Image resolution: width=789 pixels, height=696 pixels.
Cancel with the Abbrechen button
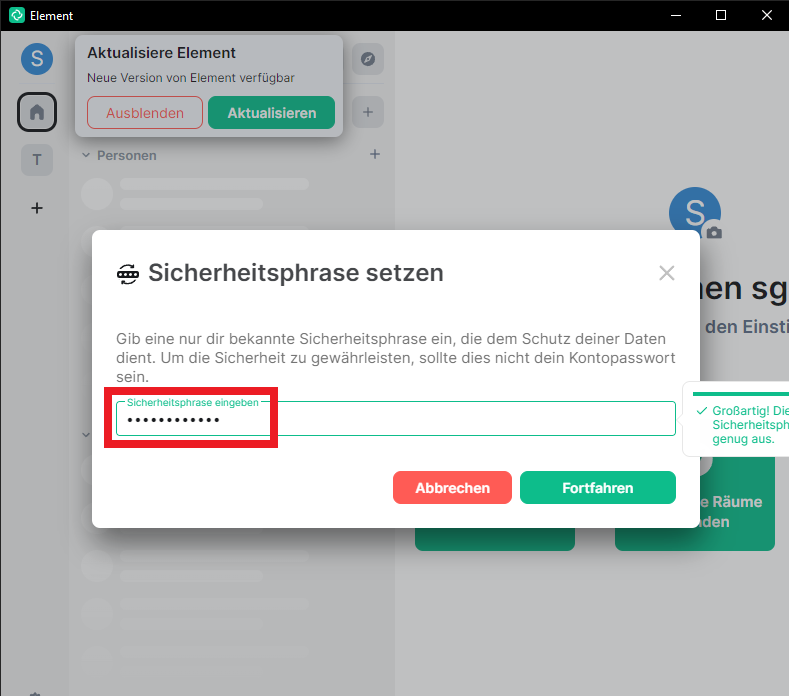click(452, 488)
